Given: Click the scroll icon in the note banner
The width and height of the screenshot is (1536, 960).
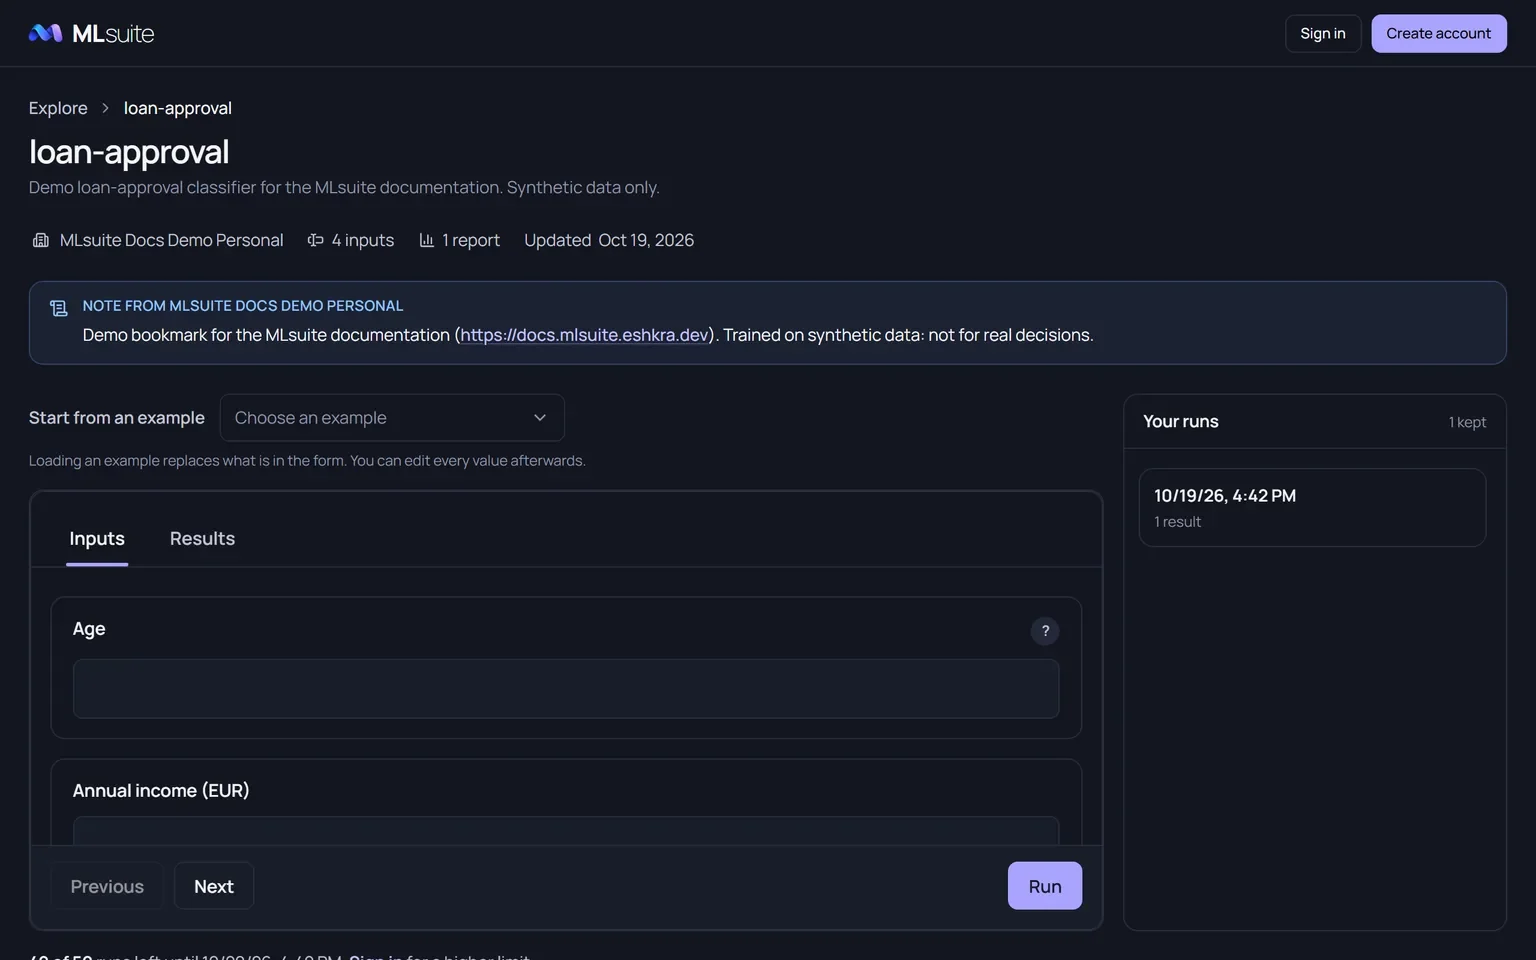Looking at the screenshot, I should point(59,308).
